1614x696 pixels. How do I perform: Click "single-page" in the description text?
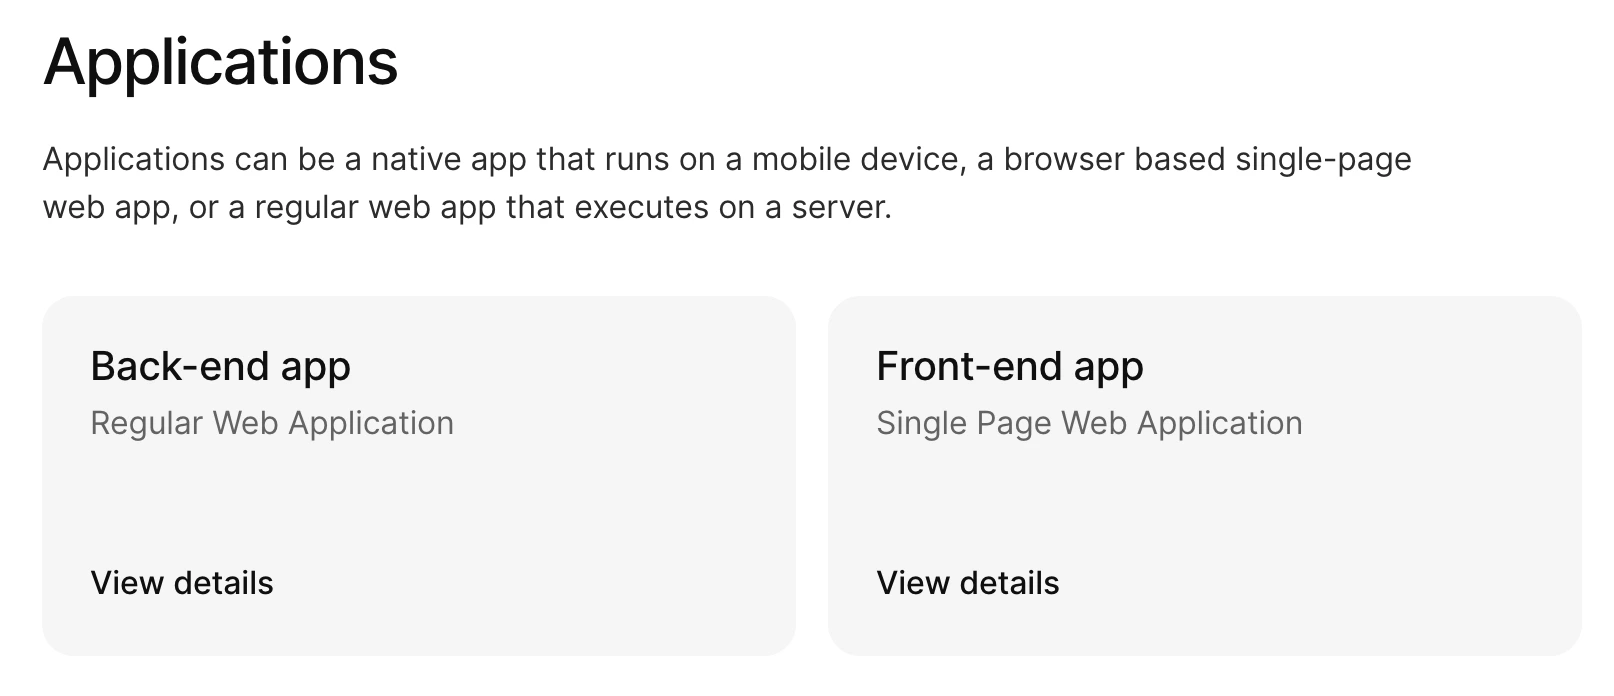[x=1323, y=160]
